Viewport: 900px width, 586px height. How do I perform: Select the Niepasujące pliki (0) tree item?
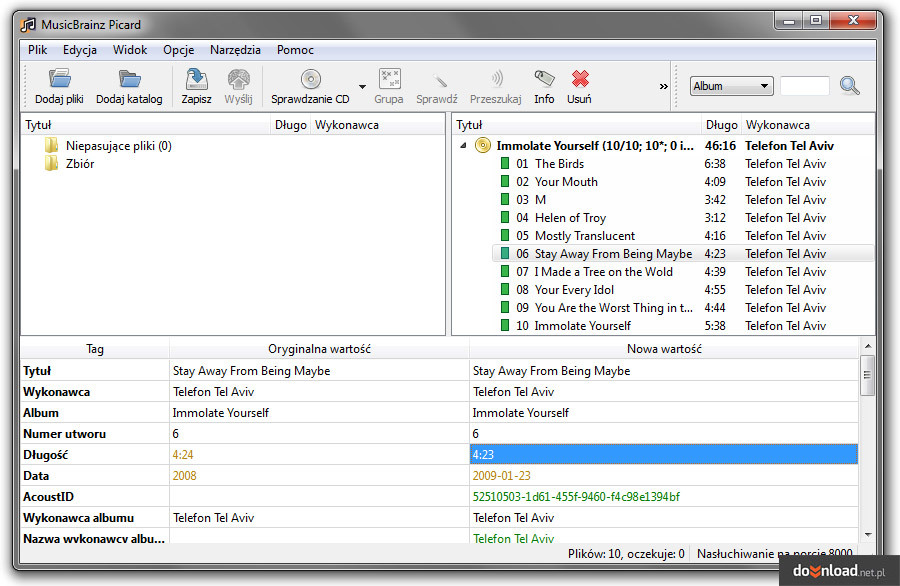119,146
